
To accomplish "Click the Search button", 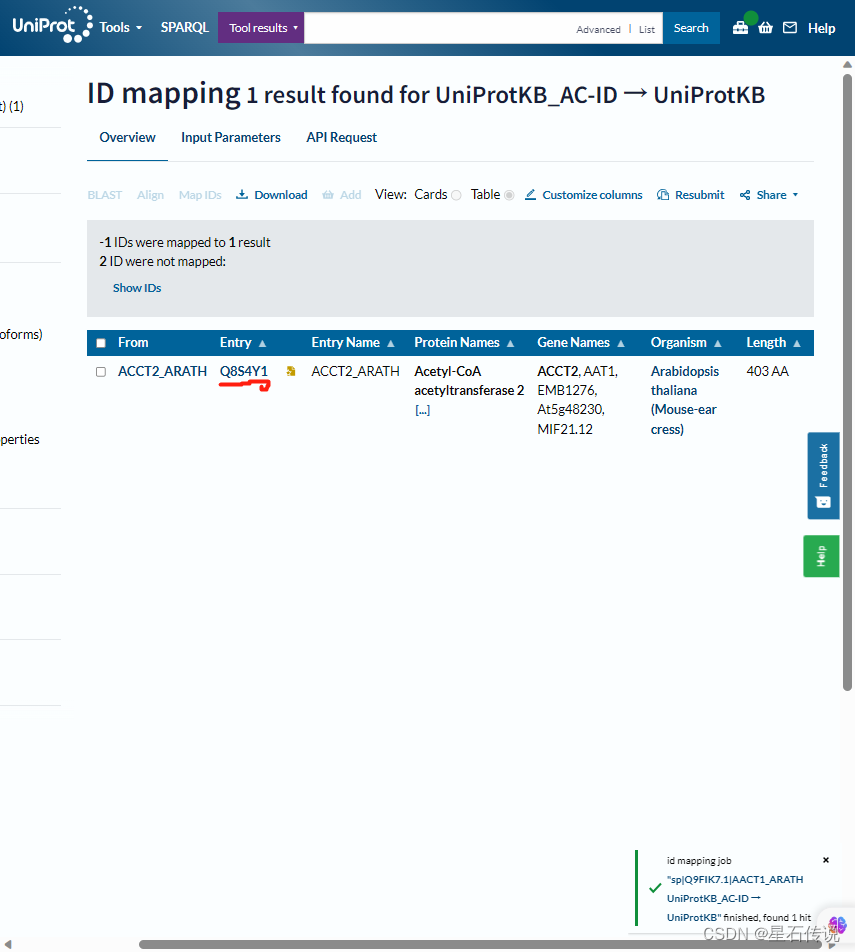I will tap(691, 28).
